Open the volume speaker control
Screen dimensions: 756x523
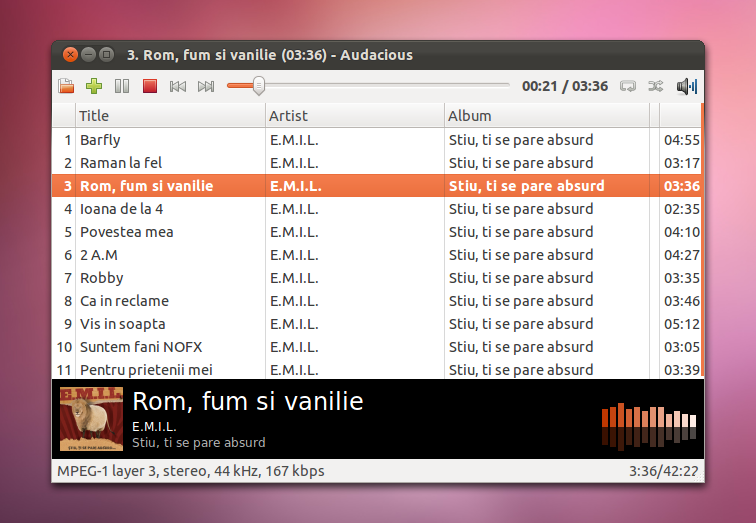tap(687, 86)
